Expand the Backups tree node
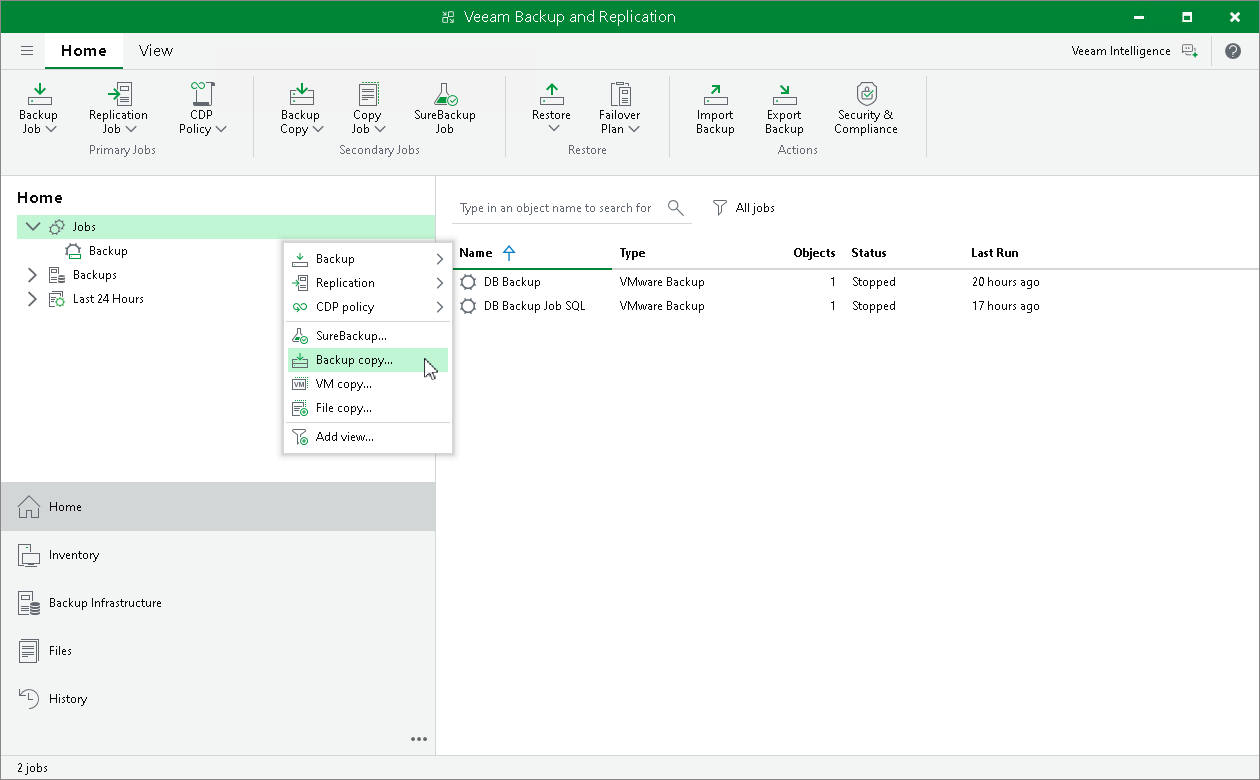1260x780 pixels. pyautogui.click(x=31, y=274)
